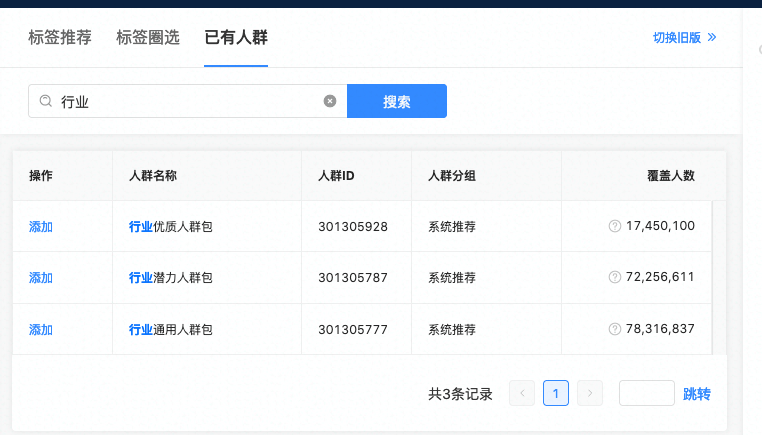The width and height of the screenshot is (762, 435).
Task: Add 行业通用人群包 via 添加
Action: pos(41,330)
